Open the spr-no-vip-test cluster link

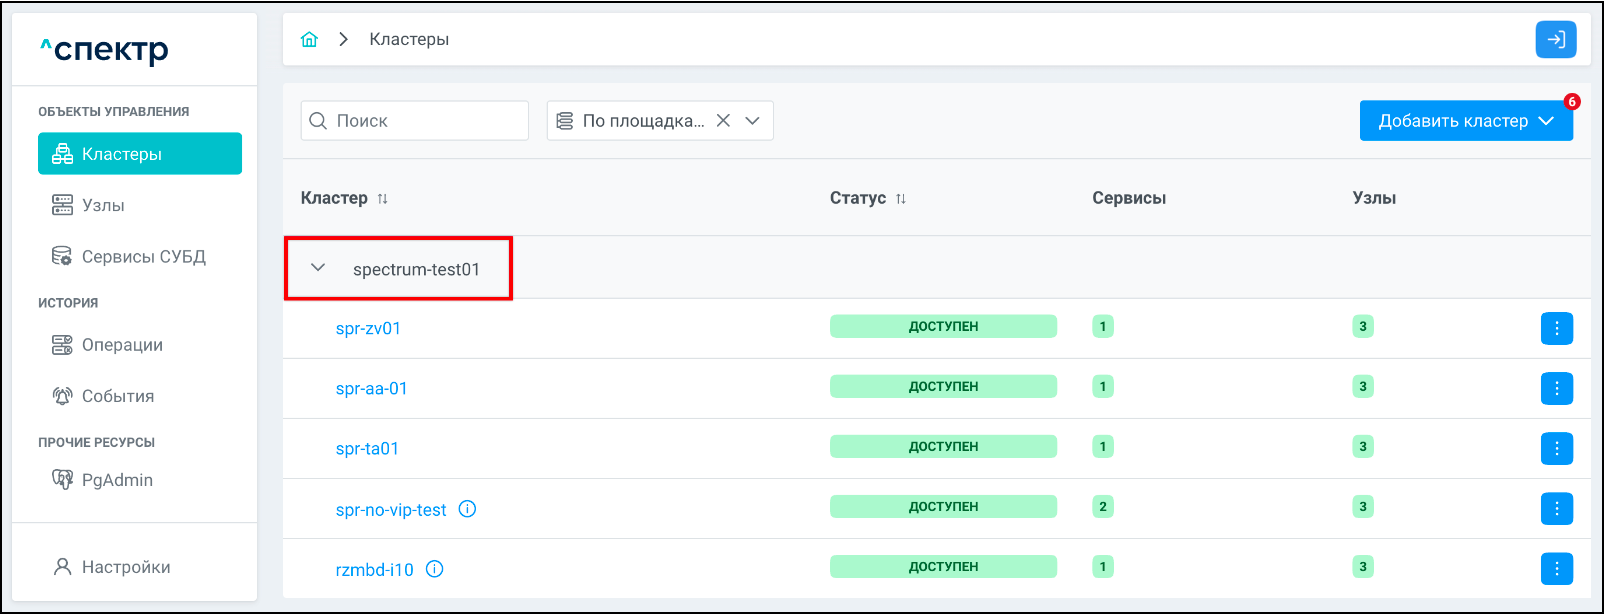pos(390,510)
